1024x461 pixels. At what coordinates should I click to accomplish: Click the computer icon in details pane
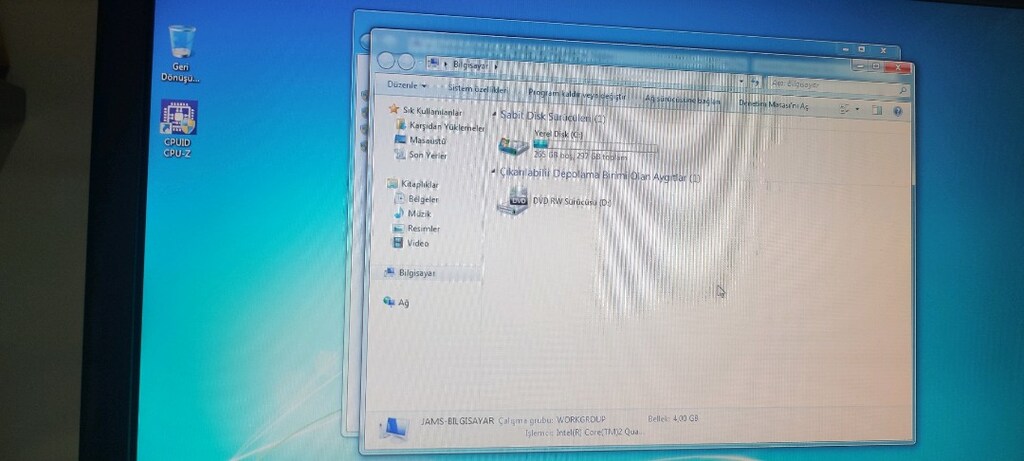coord(394,427)
